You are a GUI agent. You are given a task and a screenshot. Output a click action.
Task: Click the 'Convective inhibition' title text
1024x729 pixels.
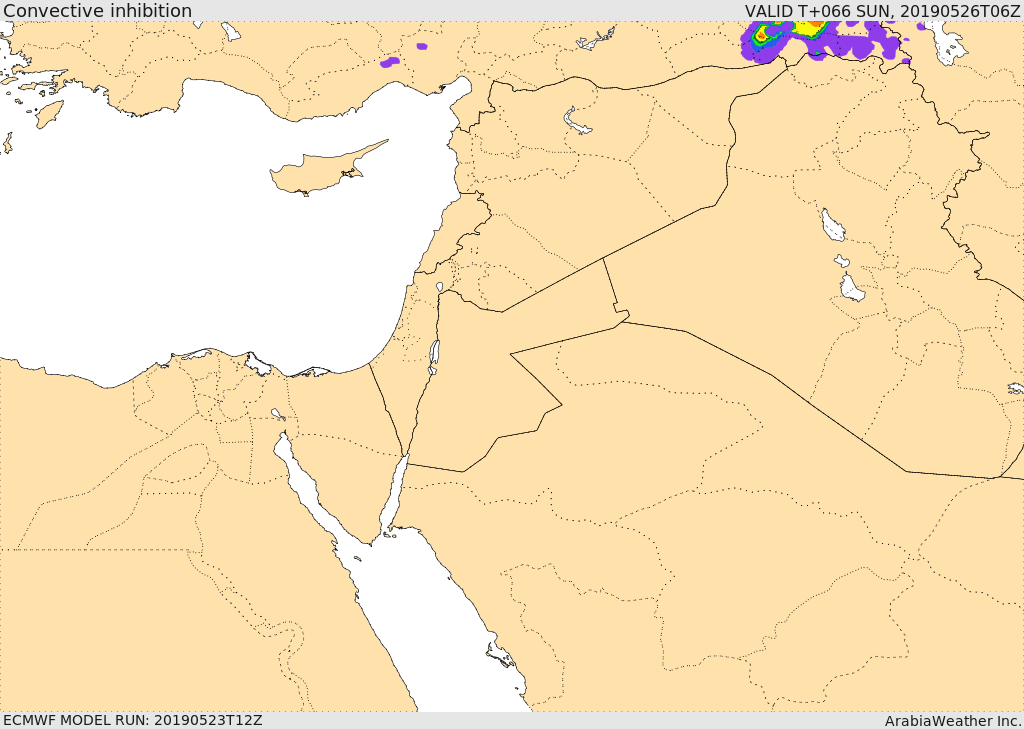(x=97, y=10)
